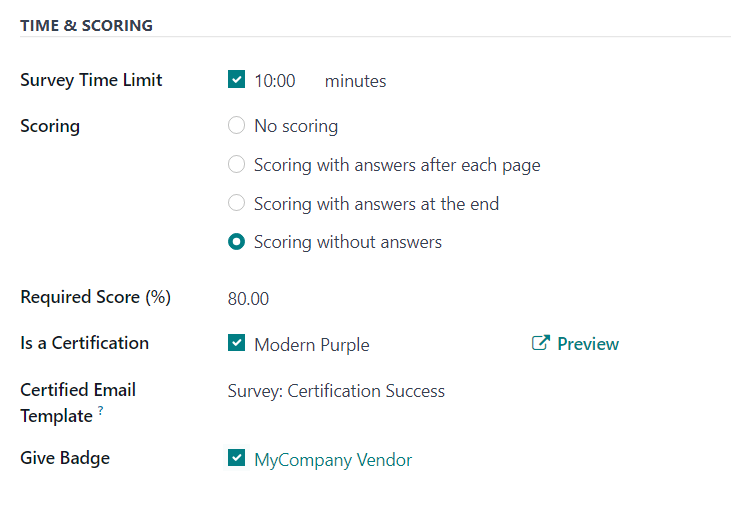Image resolution: width=731 pixels, height=523 pixels.
Task: Open the Modern Purple certification template dropdown
Action: (x=312, y=345)
